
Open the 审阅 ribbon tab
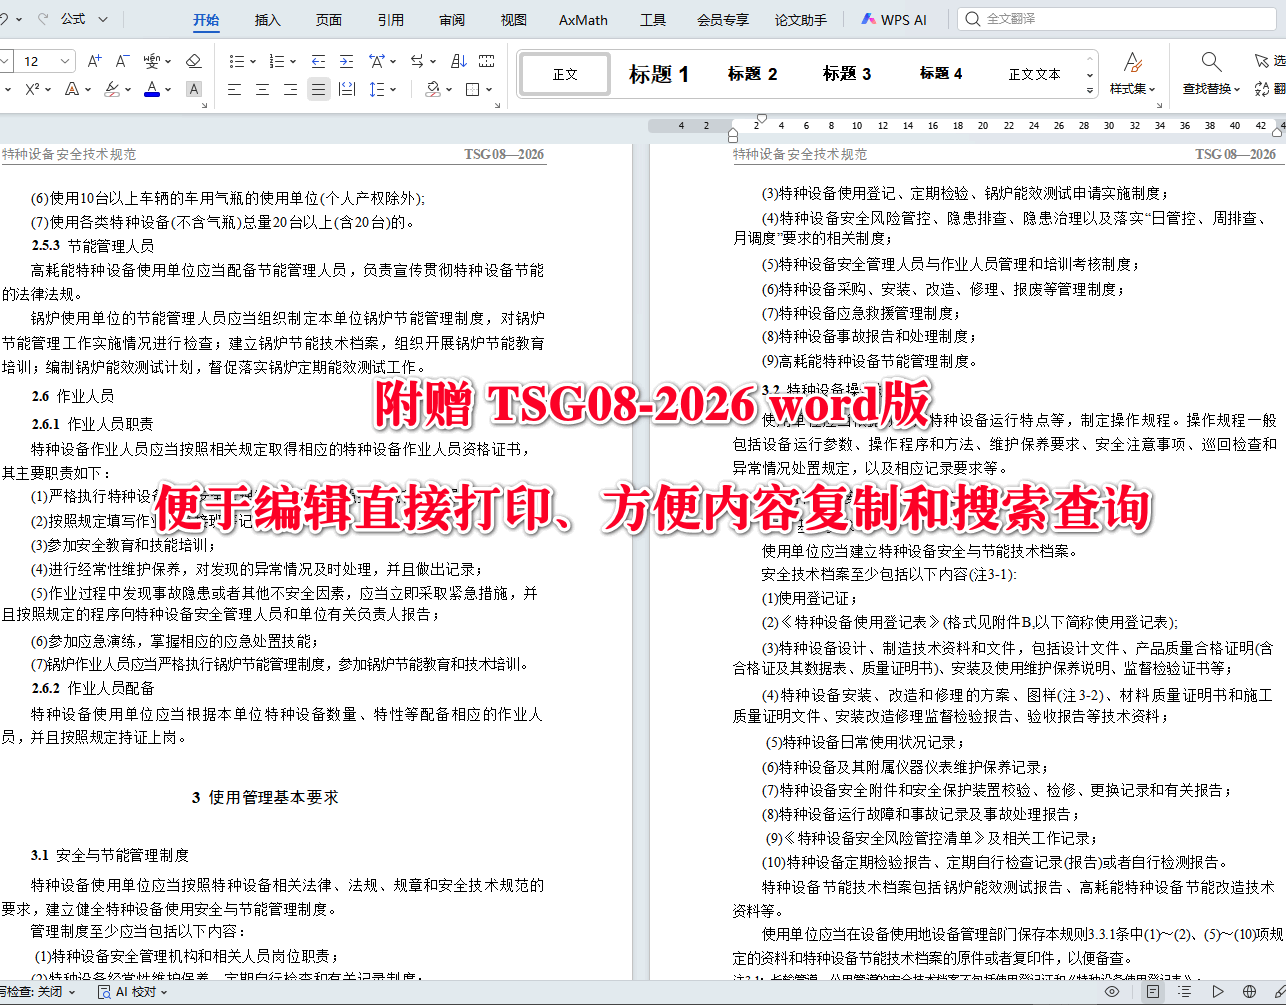coord(451,19)
